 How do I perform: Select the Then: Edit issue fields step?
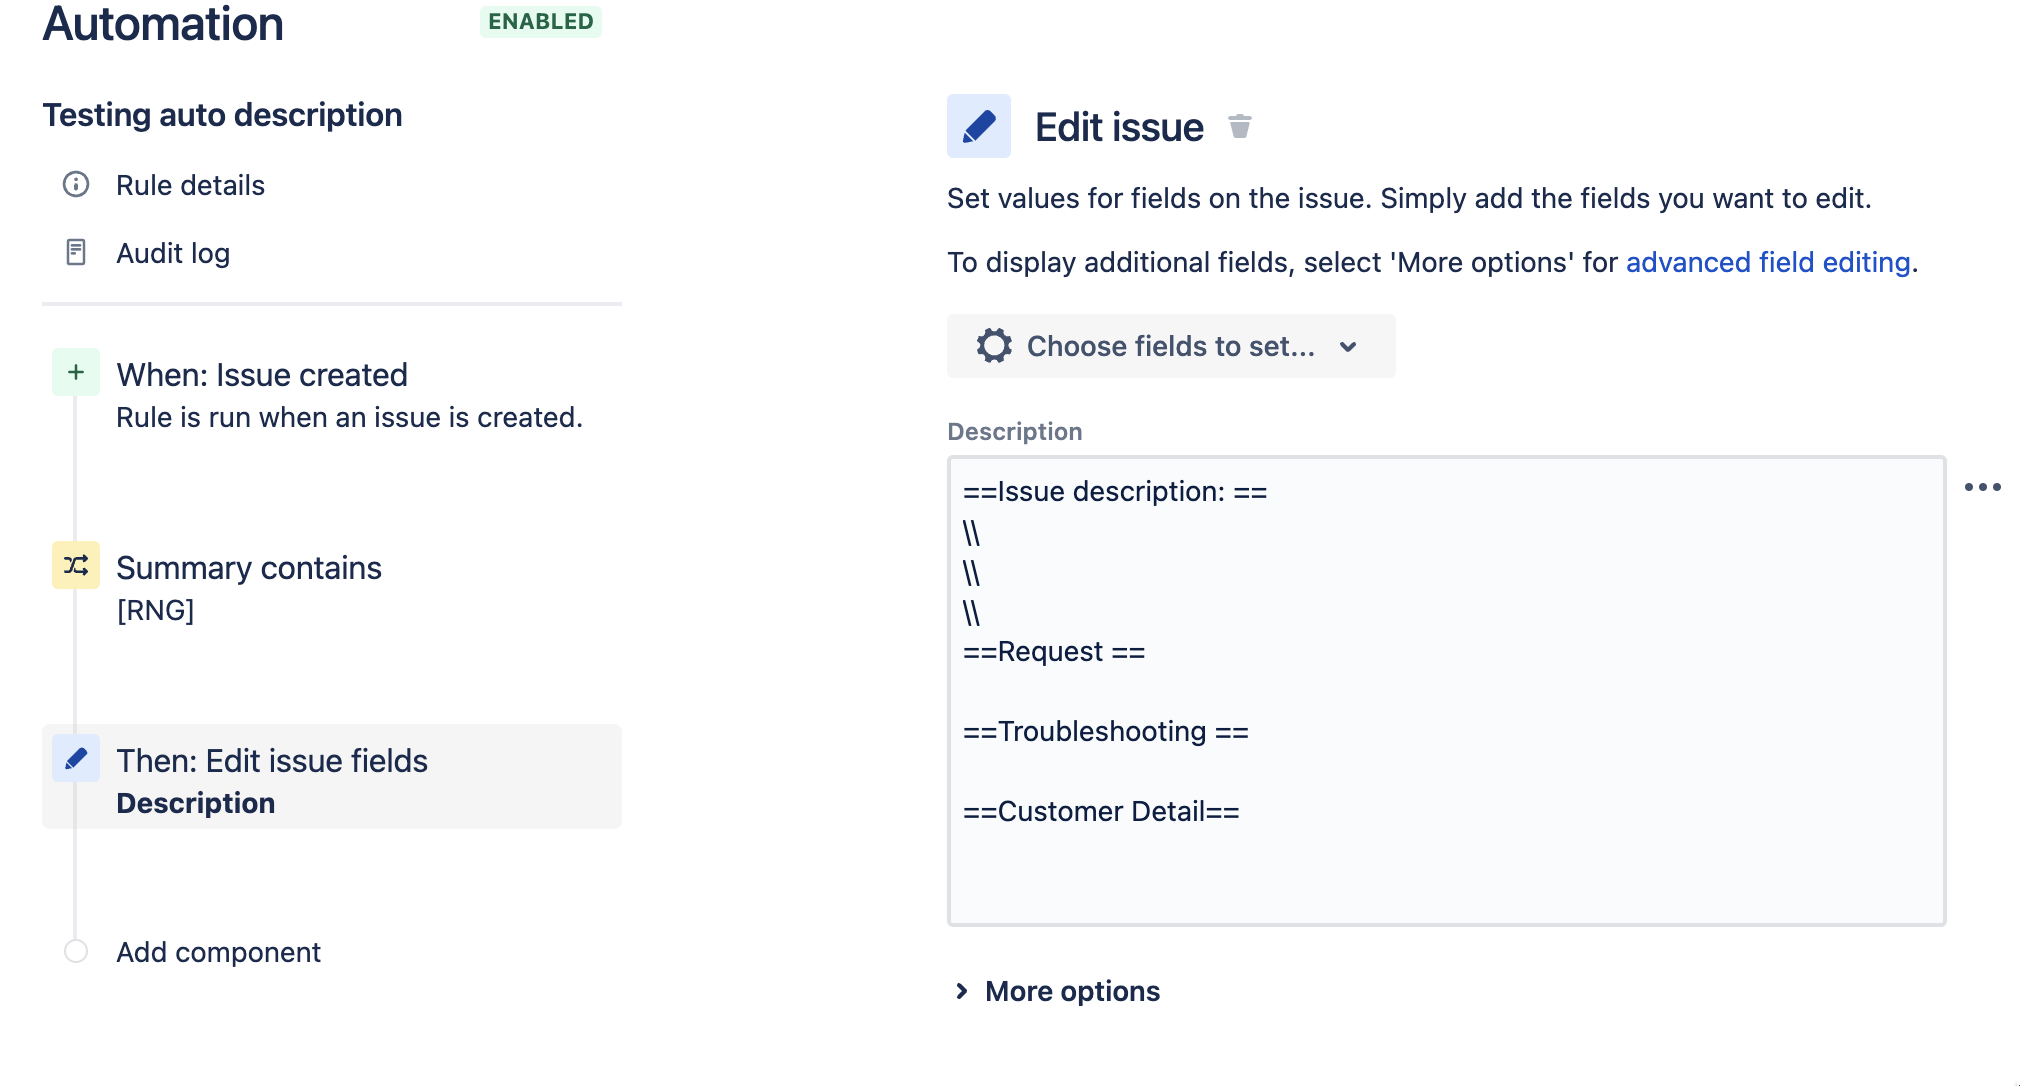click(x=272, y=760)
